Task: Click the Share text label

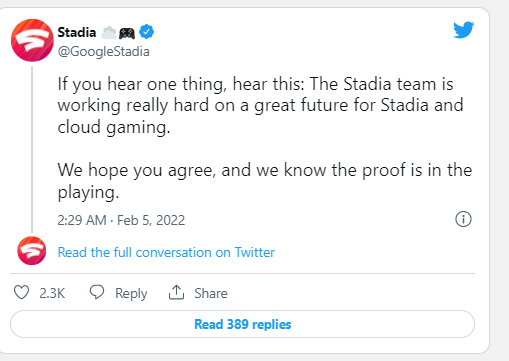Action: point(211,293)
